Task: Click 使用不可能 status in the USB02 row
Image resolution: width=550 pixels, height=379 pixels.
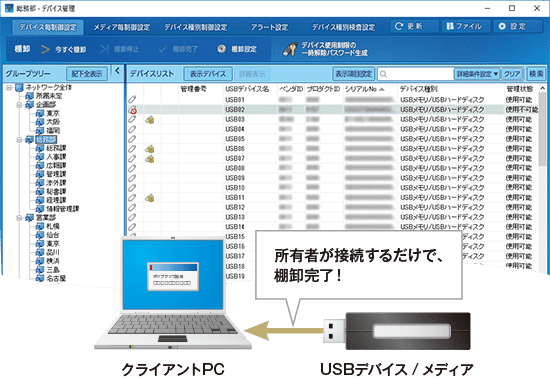Action: [522, 110]
